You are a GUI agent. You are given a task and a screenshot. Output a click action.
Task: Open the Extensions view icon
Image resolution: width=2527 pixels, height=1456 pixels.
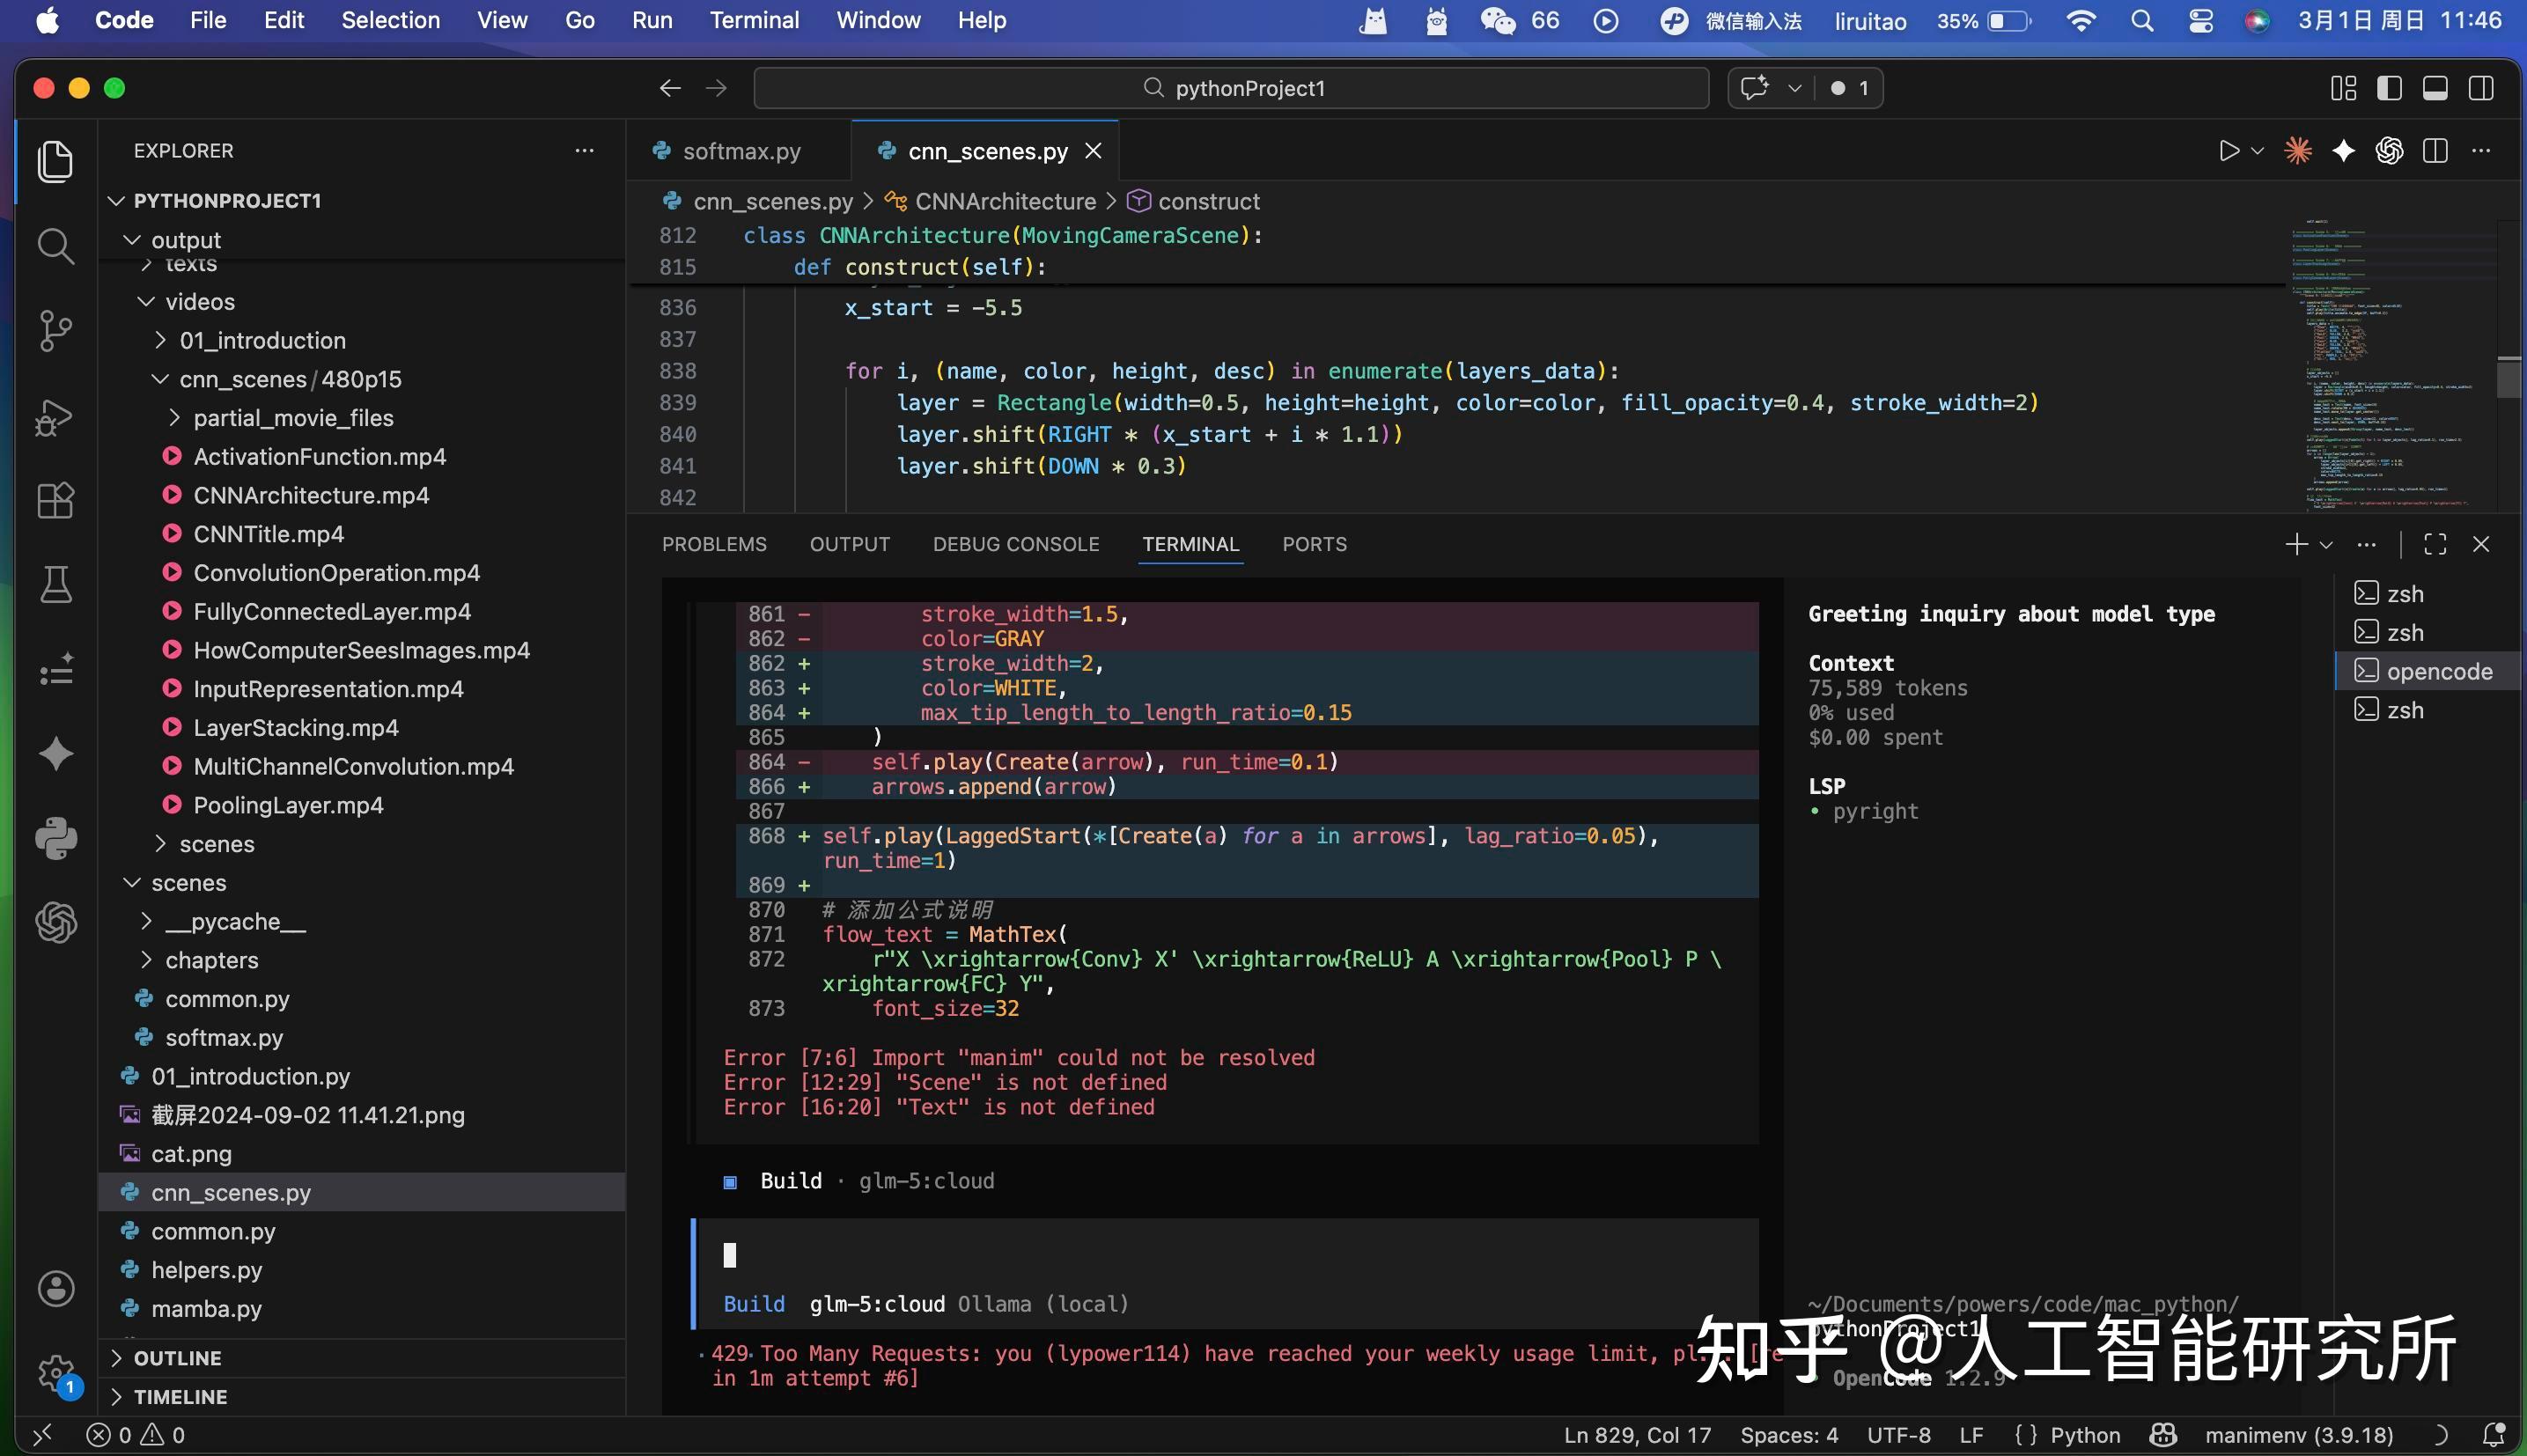click(x=55, y=500)
